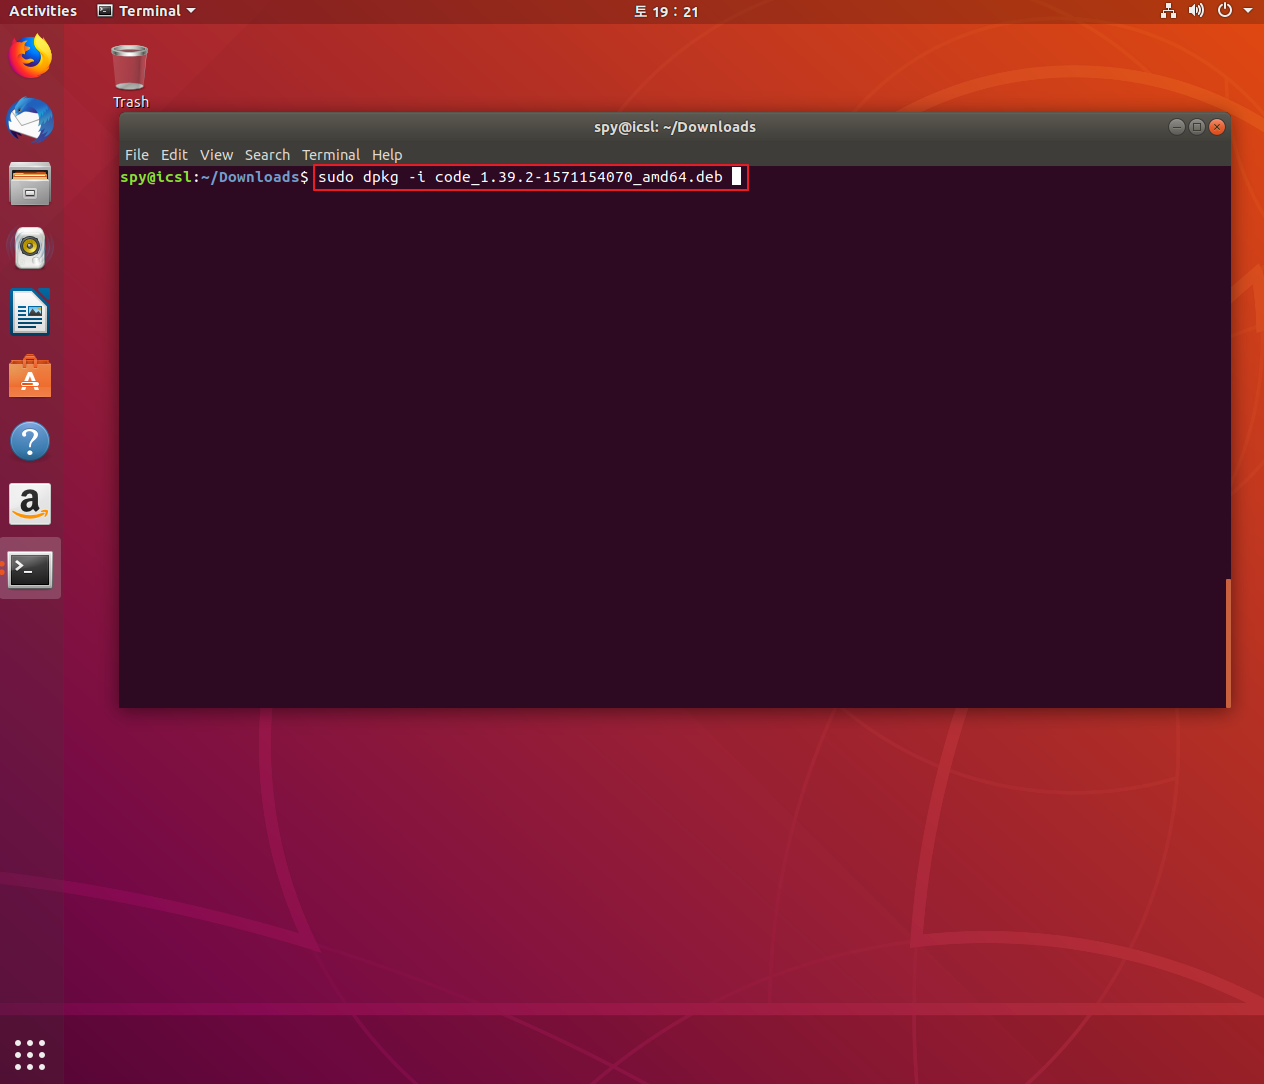
Task: Open the File menu
Action: [x=137, y=155]
